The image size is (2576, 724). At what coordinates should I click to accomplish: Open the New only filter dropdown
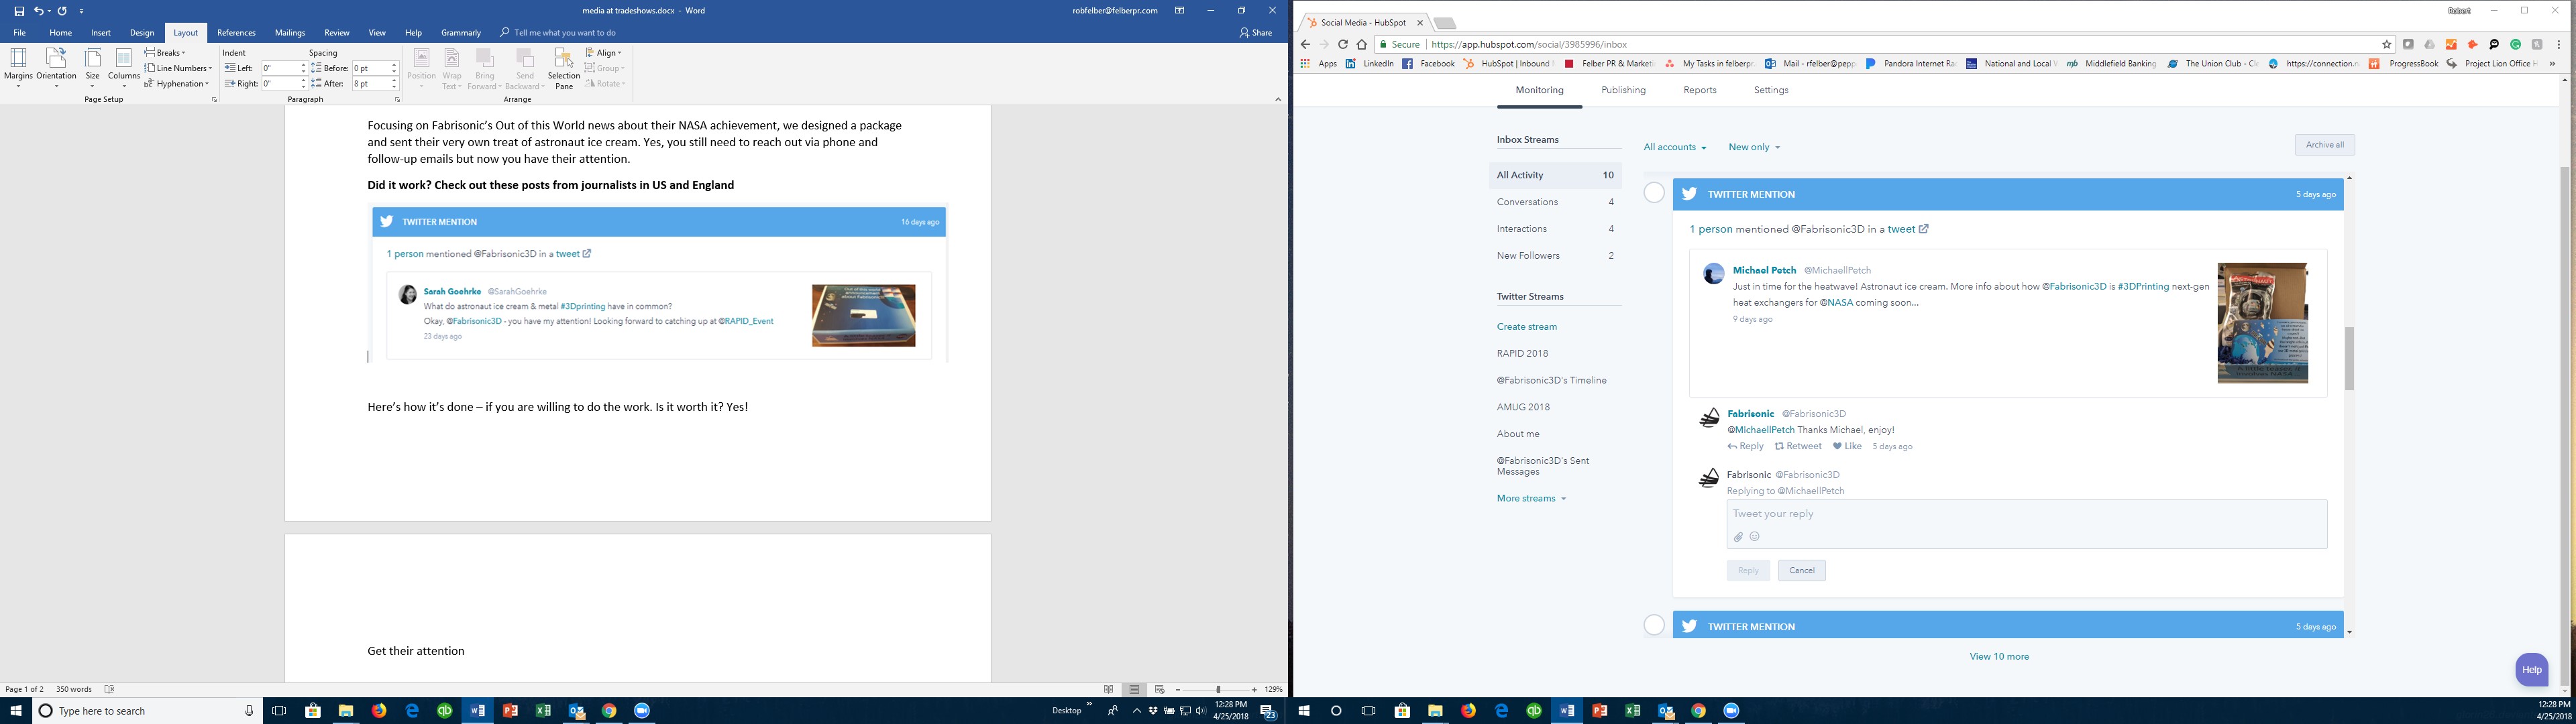point(1754,147)
